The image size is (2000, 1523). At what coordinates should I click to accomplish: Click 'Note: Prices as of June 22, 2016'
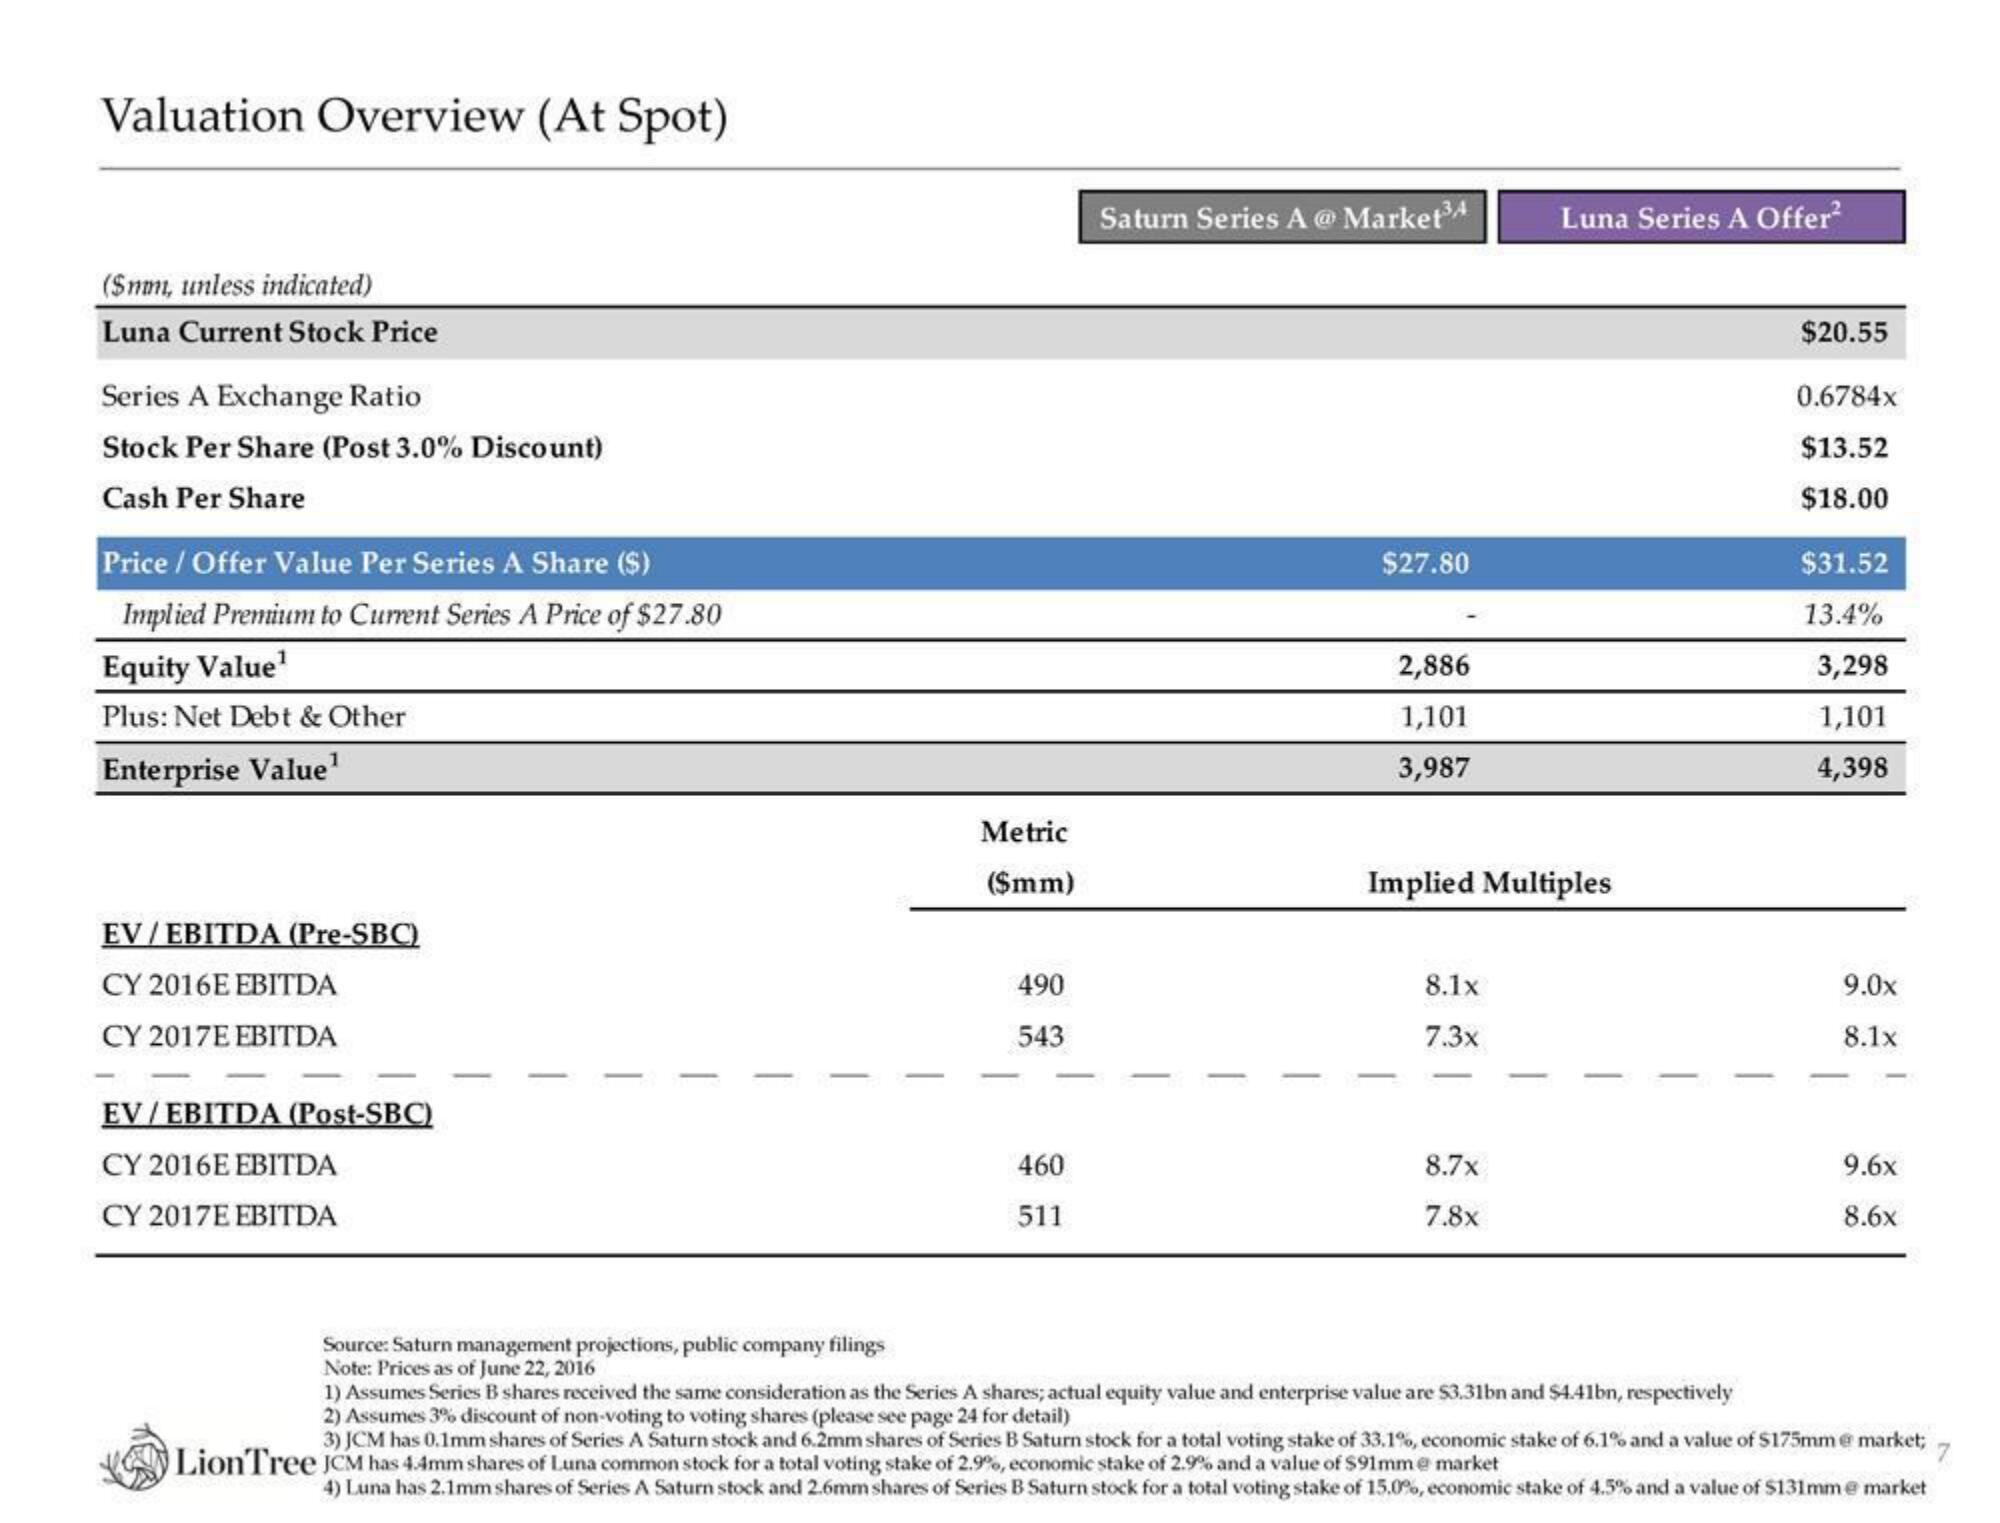[458, 1367]
